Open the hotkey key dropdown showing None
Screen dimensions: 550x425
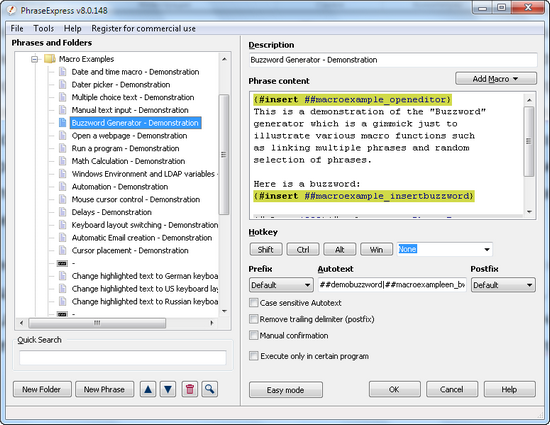(444, 249)
